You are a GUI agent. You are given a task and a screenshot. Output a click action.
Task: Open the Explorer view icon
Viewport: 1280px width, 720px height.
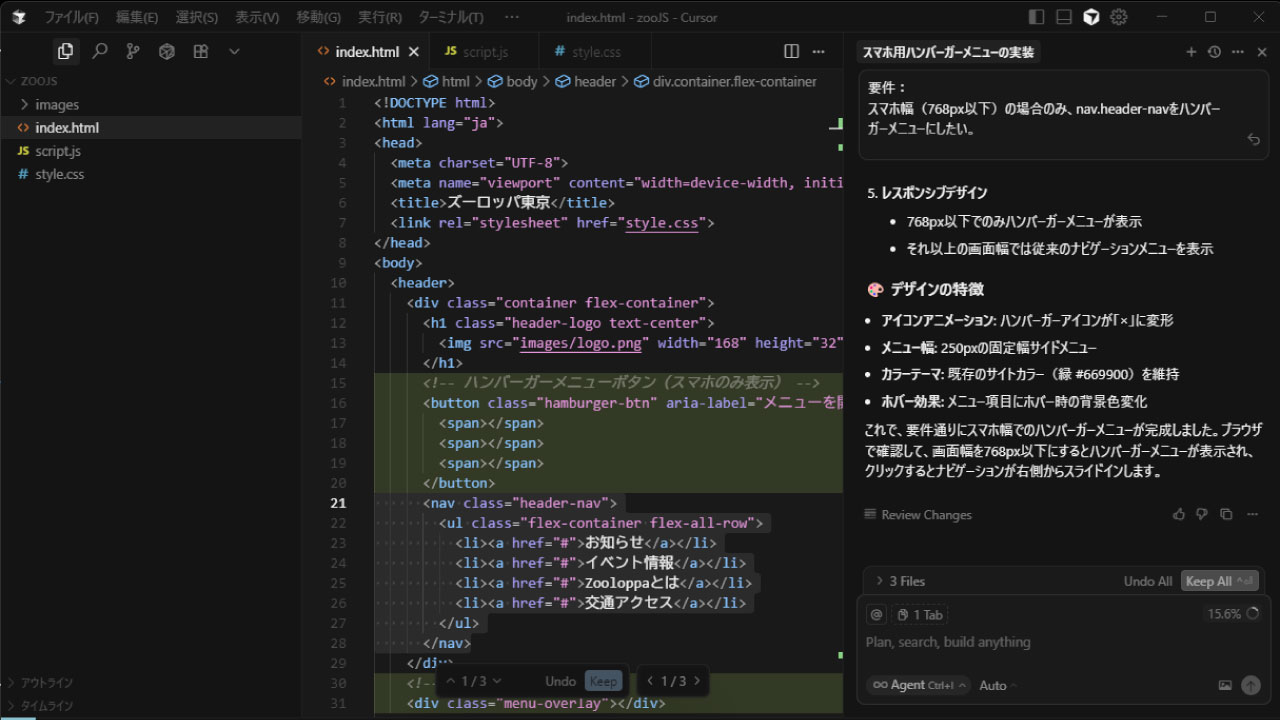point(65,51)
